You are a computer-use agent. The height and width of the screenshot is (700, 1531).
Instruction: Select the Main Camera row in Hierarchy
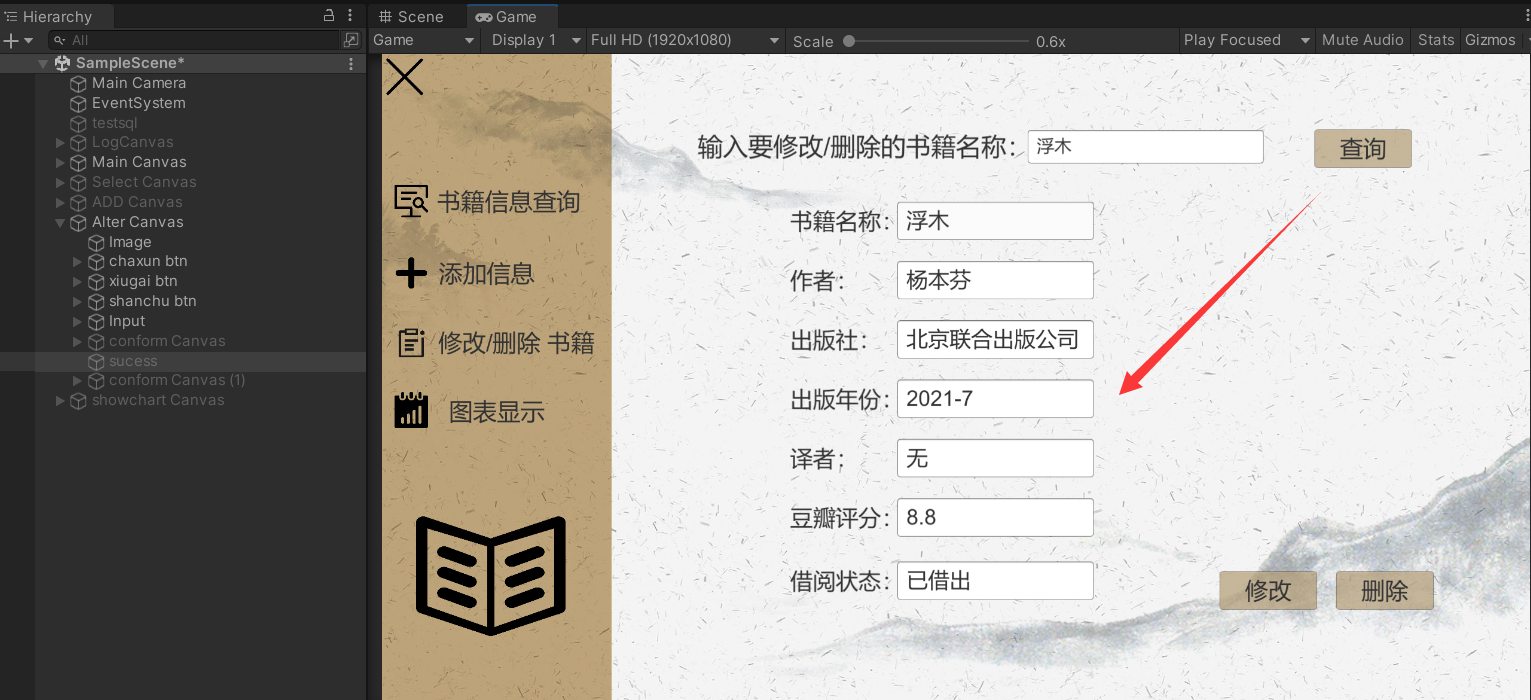coord(183,83)
